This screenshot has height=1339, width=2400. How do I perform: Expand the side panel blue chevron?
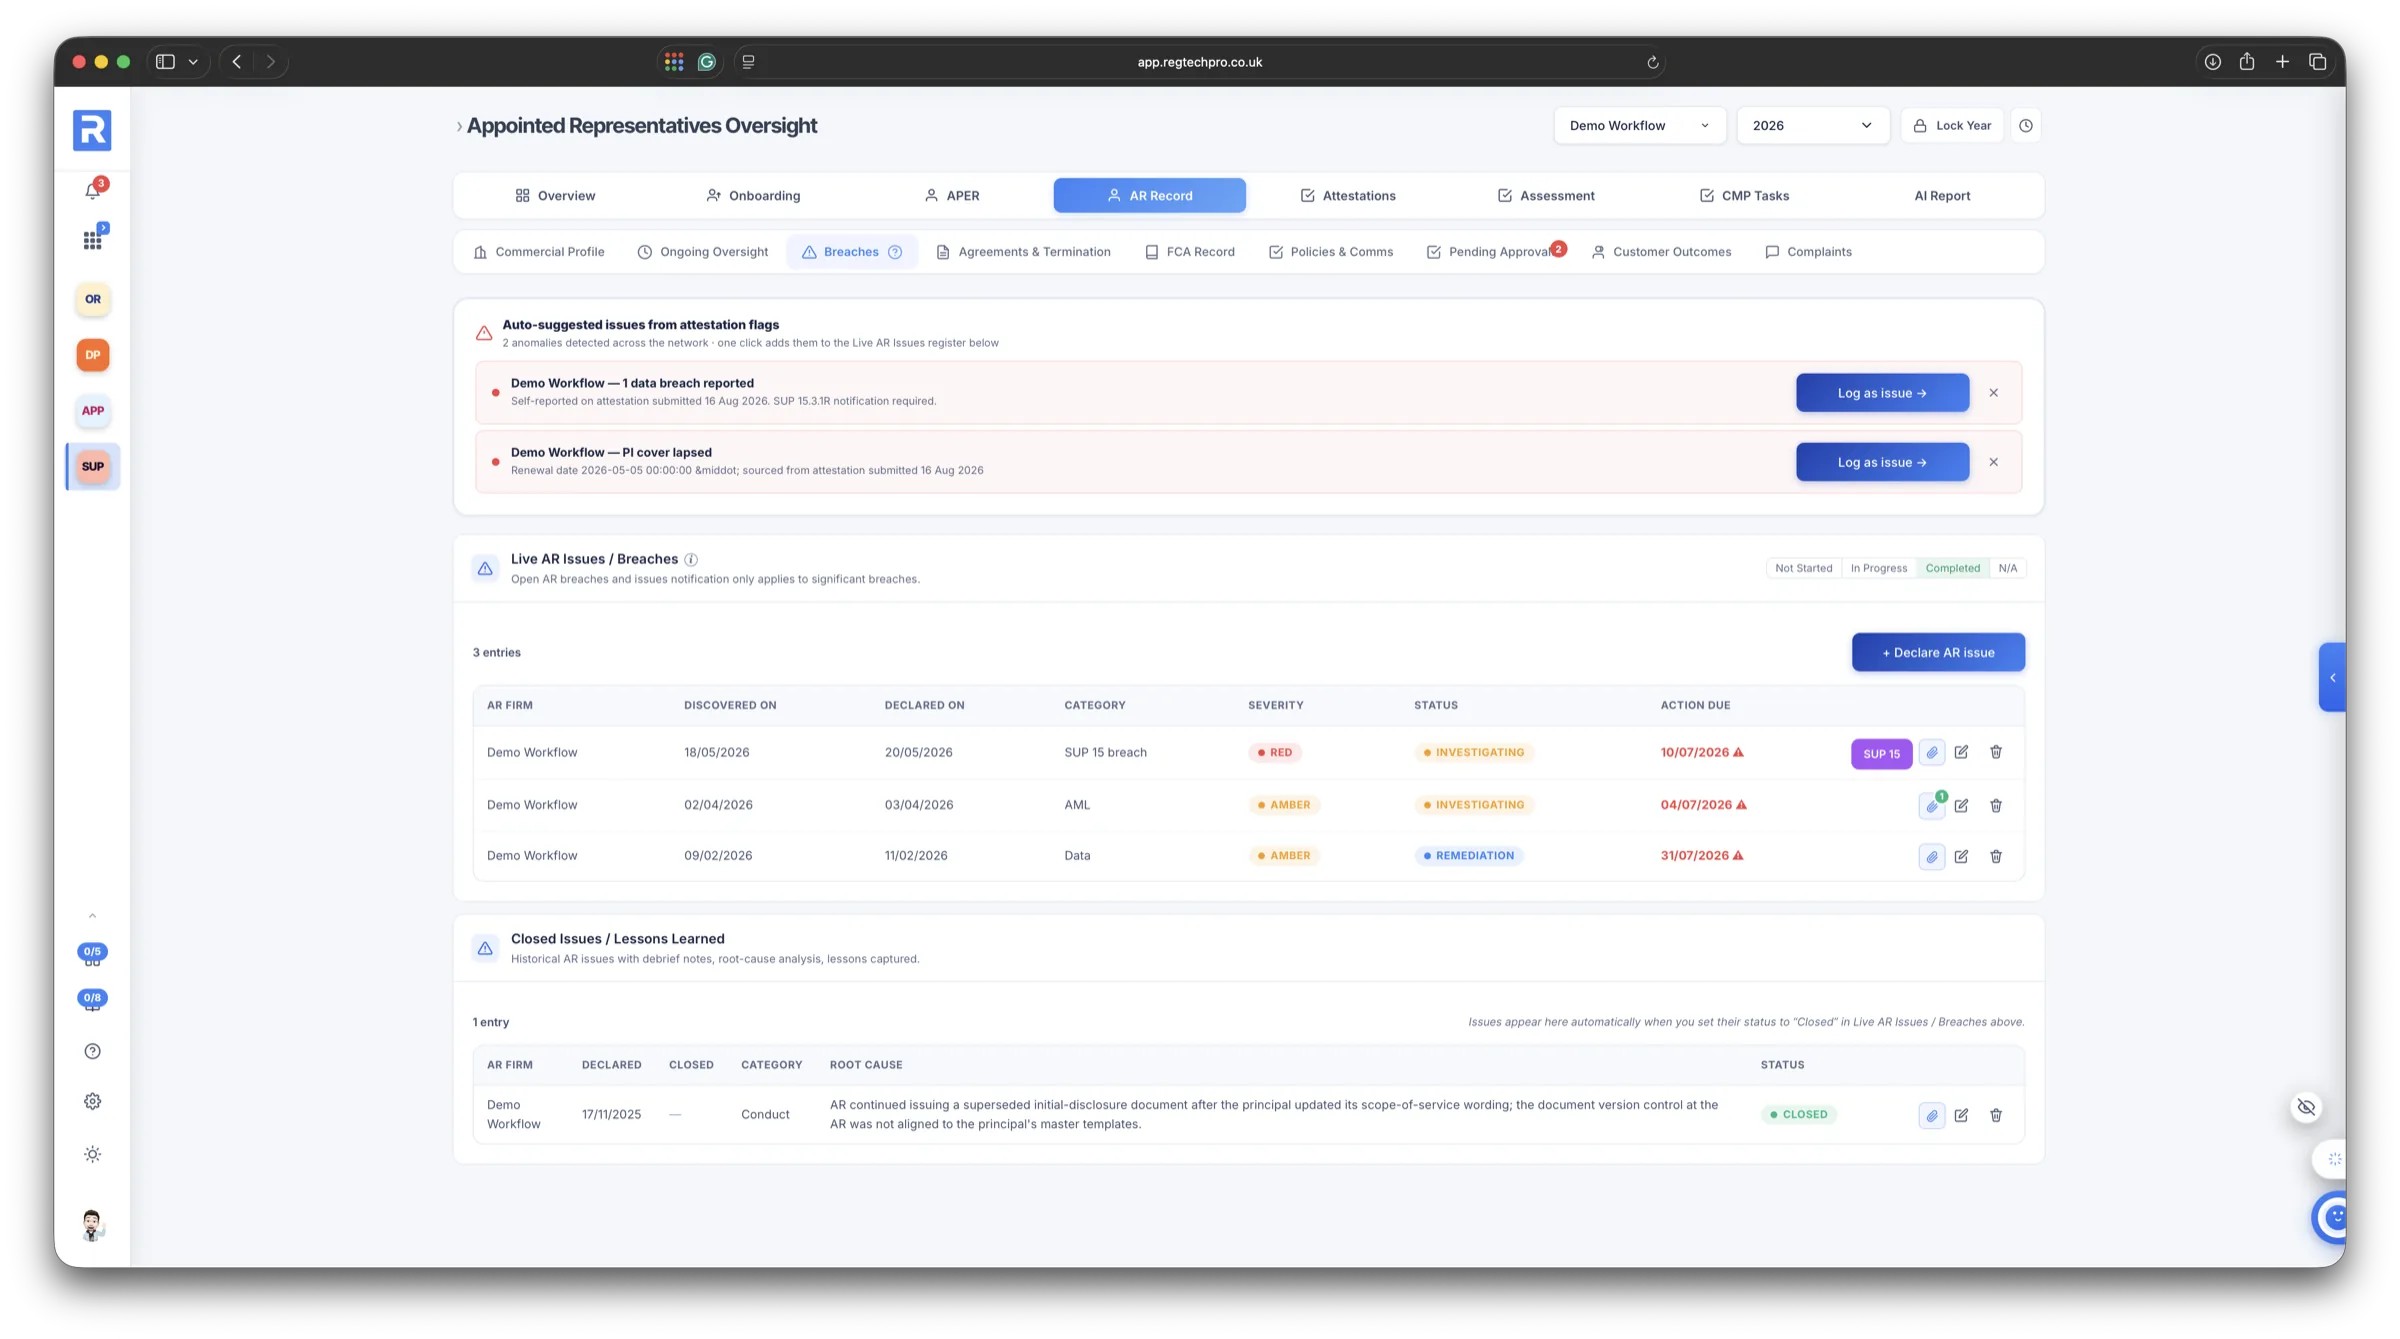(x=2332, y=677)
